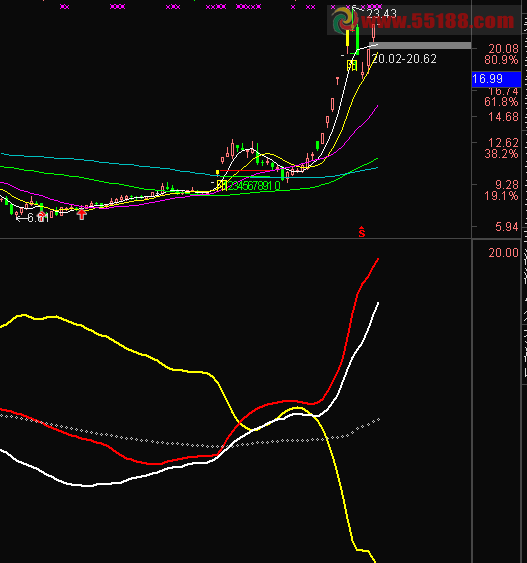Click the 38.2% Fibonacci level on the axis
The height and width of the screenshot is (563, 527).
[x=501, y=154]
